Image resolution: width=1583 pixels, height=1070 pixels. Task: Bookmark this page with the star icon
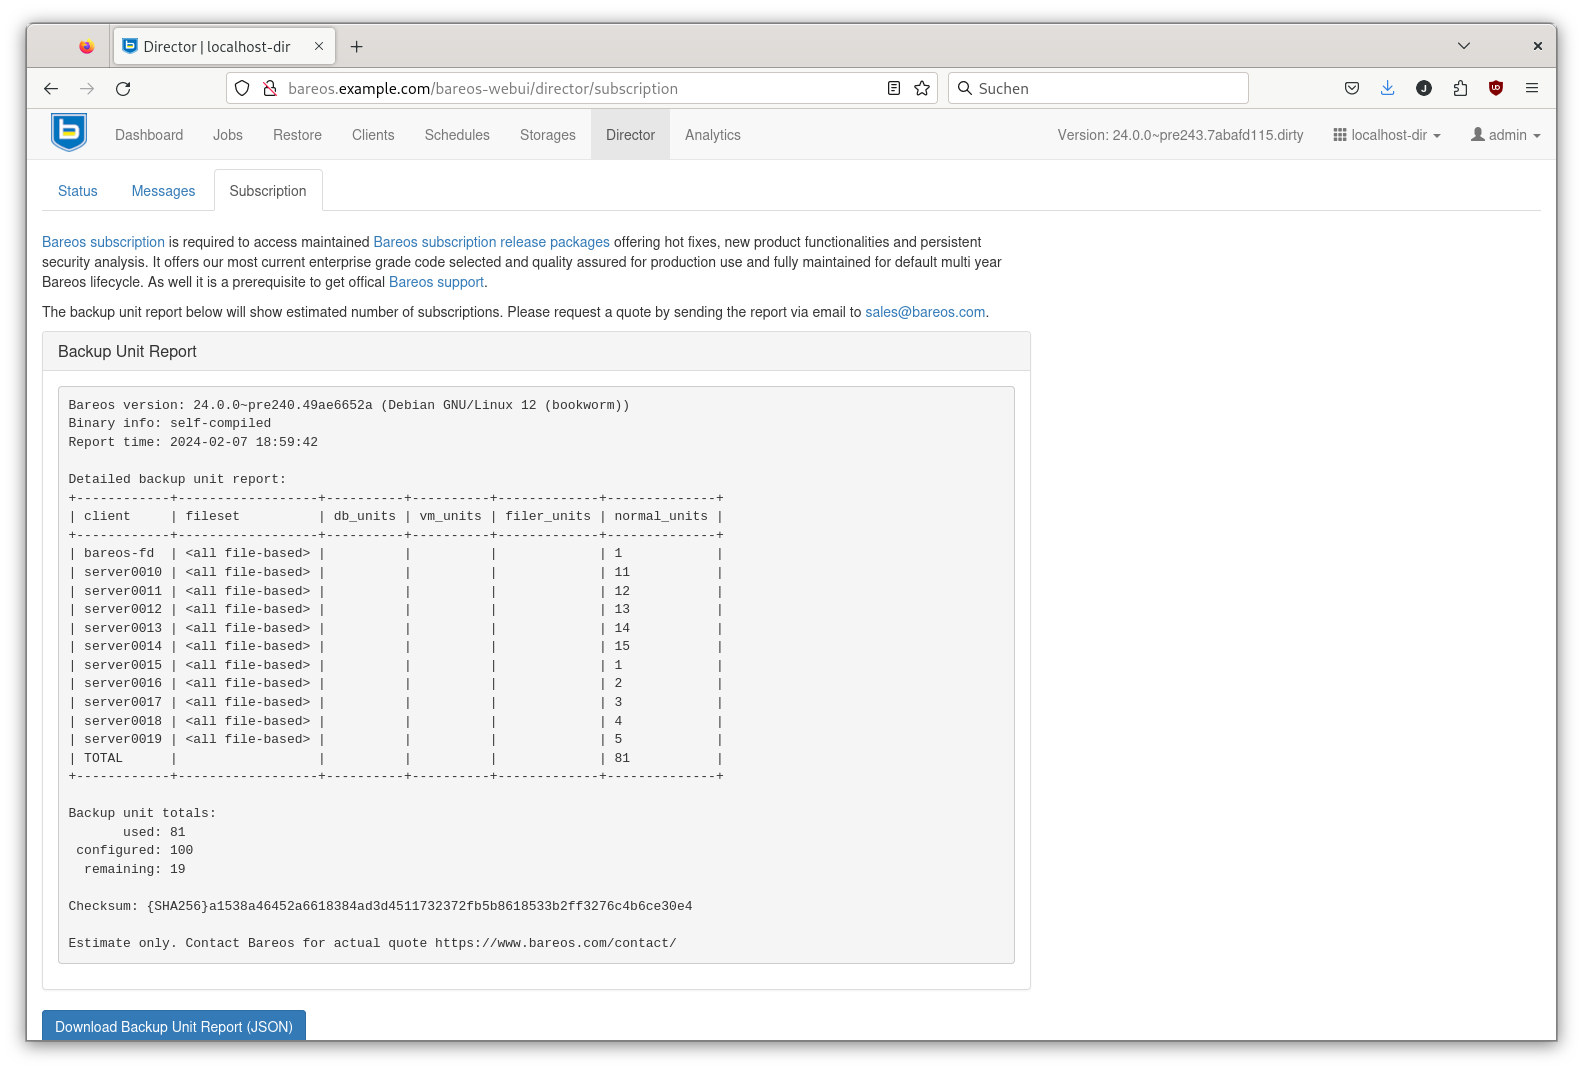point(922,89)
